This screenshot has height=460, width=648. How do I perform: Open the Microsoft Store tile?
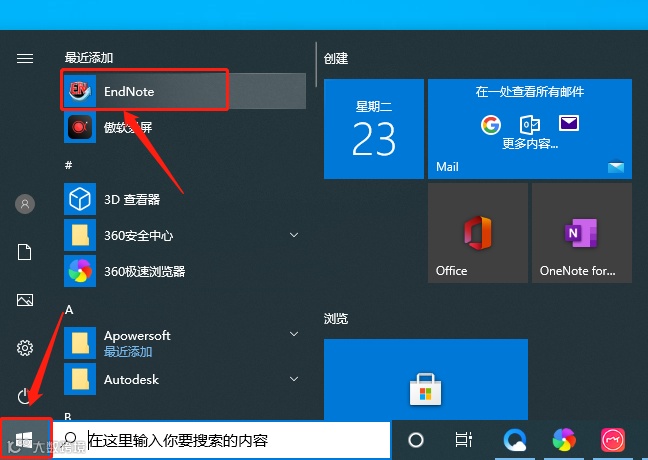point(426,379)
